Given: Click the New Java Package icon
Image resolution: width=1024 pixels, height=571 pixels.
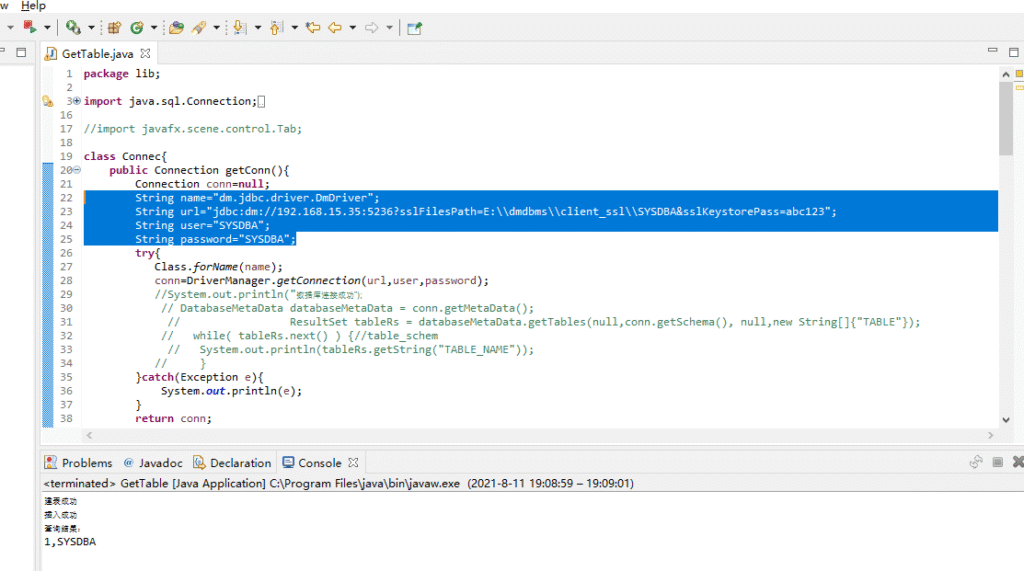Looking at the screenshot, I should (x=114, y=28).
